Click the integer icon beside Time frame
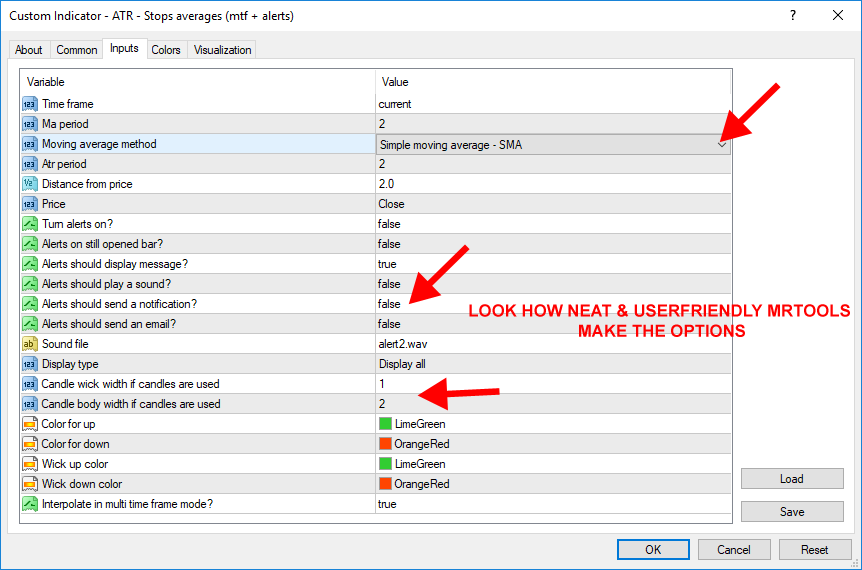Image resolution: width=862 pixels, height=570 pixels. point(30,104)
